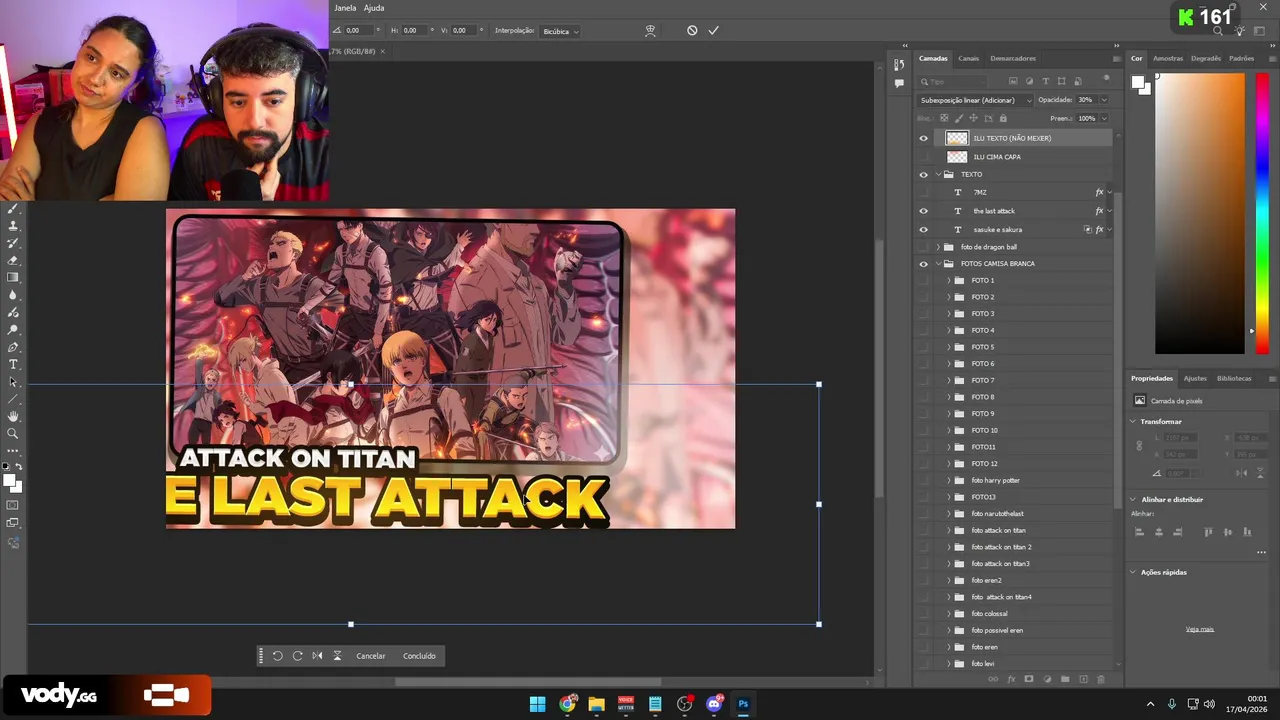1280x720 pixels.
Task: Switch to the Demarcadores tab
Action: click(x=1013, y=58)
